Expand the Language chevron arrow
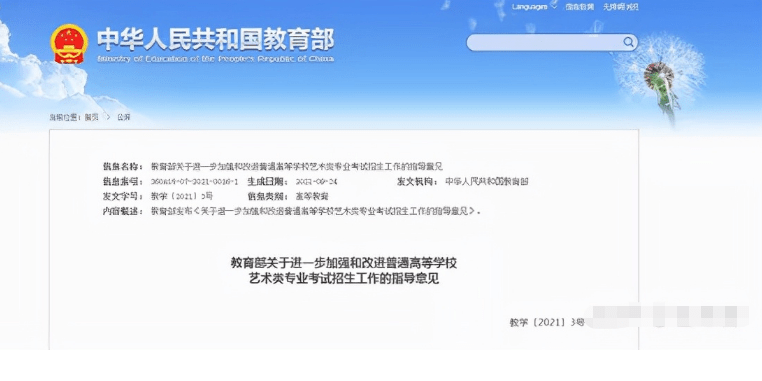 pyautogui.click(x=554, y=7)
